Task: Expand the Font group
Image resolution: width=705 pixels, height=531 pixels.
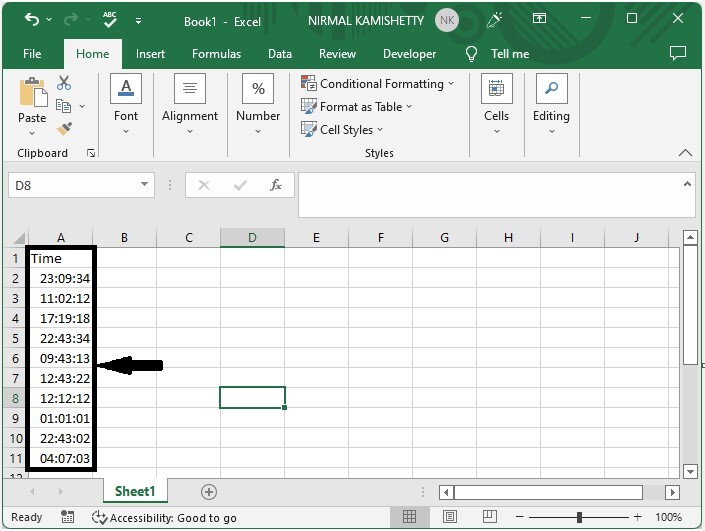Action: 126,104
